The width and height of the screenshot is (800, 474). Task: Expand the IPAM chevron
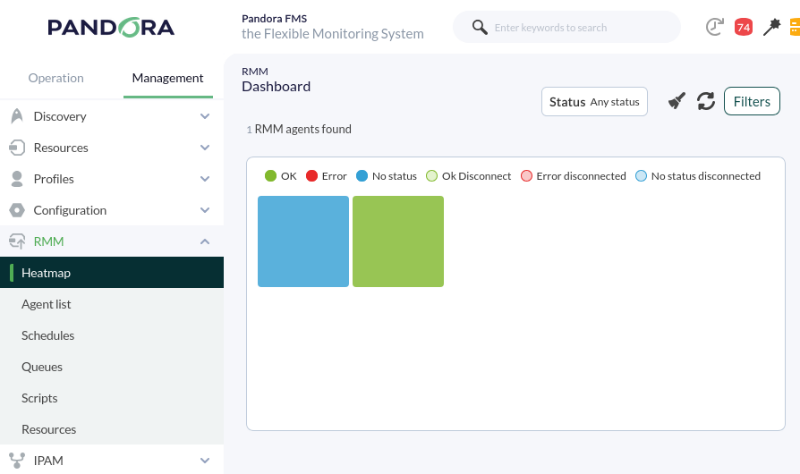pos(205,461)
